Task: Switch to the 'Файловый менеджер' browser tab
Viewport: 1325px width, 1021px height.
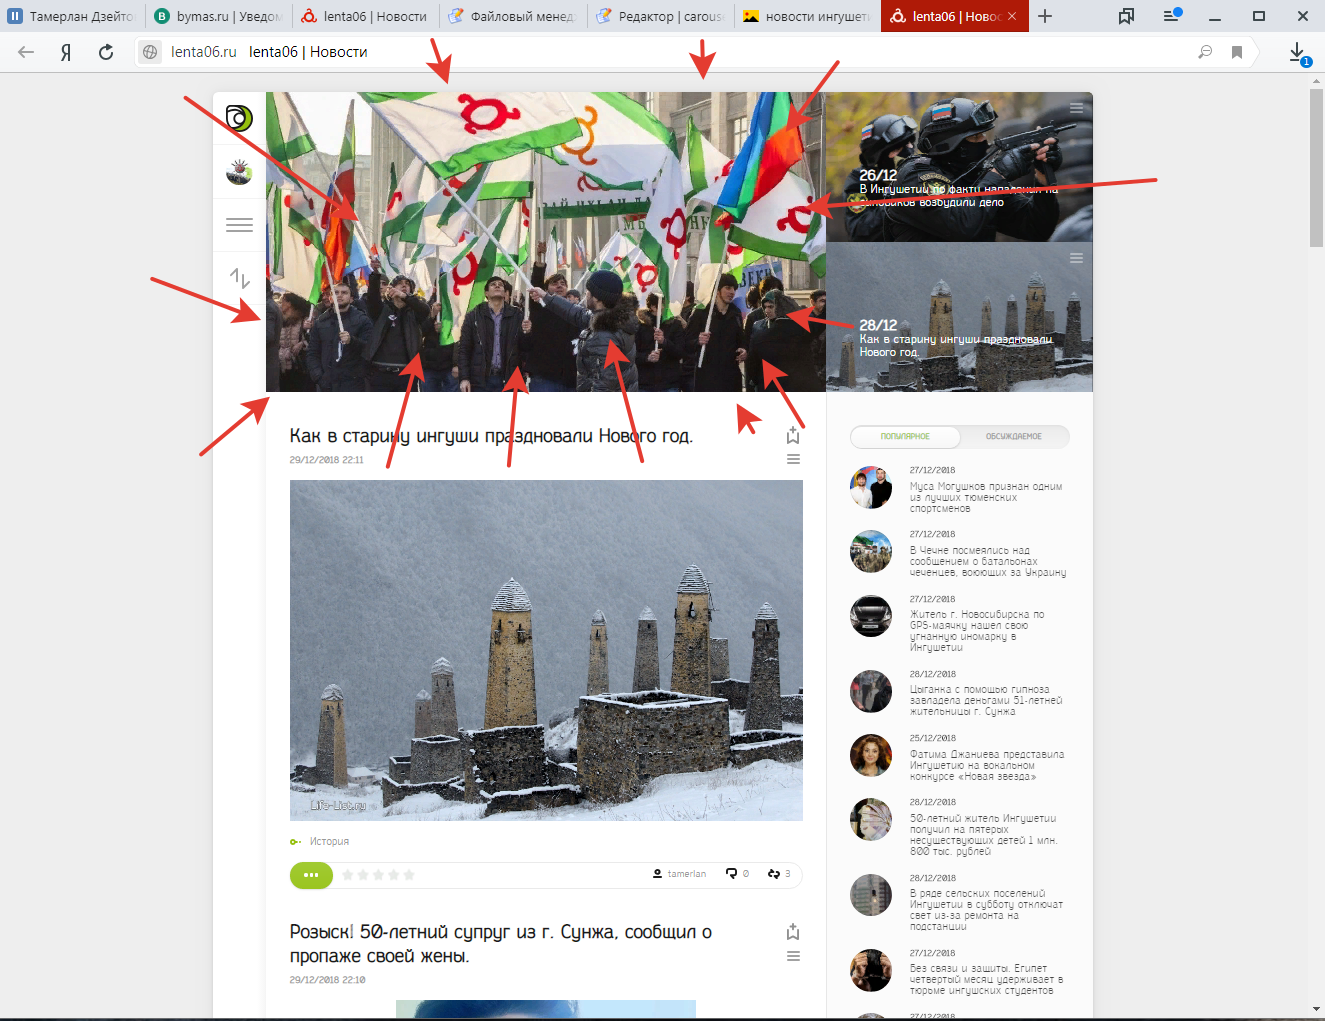Action: (x=512, y=16)
